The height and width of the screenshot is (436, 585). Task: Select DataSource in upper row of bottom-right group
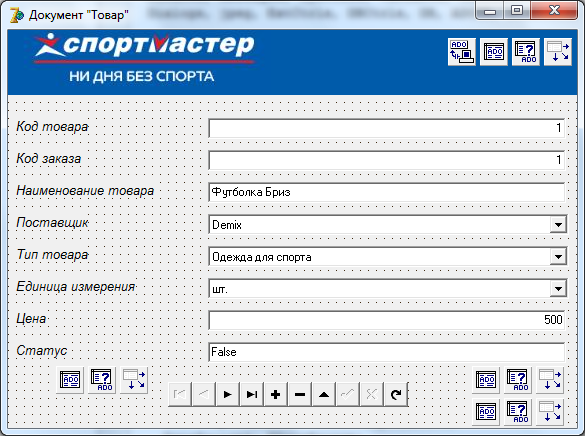(550, 380)
